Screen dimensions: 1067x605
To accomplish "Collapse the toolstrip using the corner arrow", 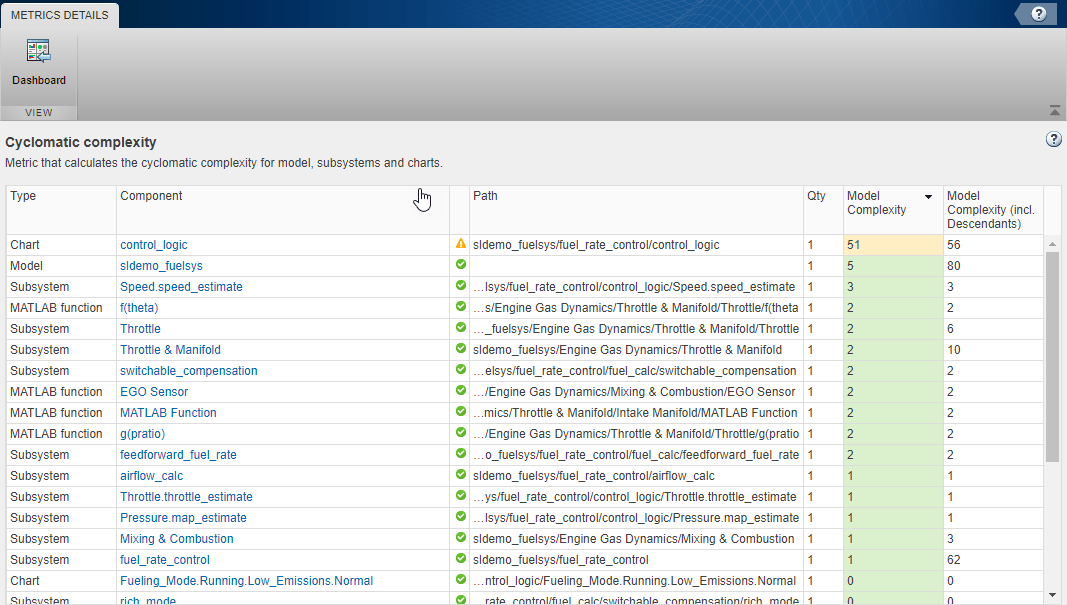I will pos(1054,110).
